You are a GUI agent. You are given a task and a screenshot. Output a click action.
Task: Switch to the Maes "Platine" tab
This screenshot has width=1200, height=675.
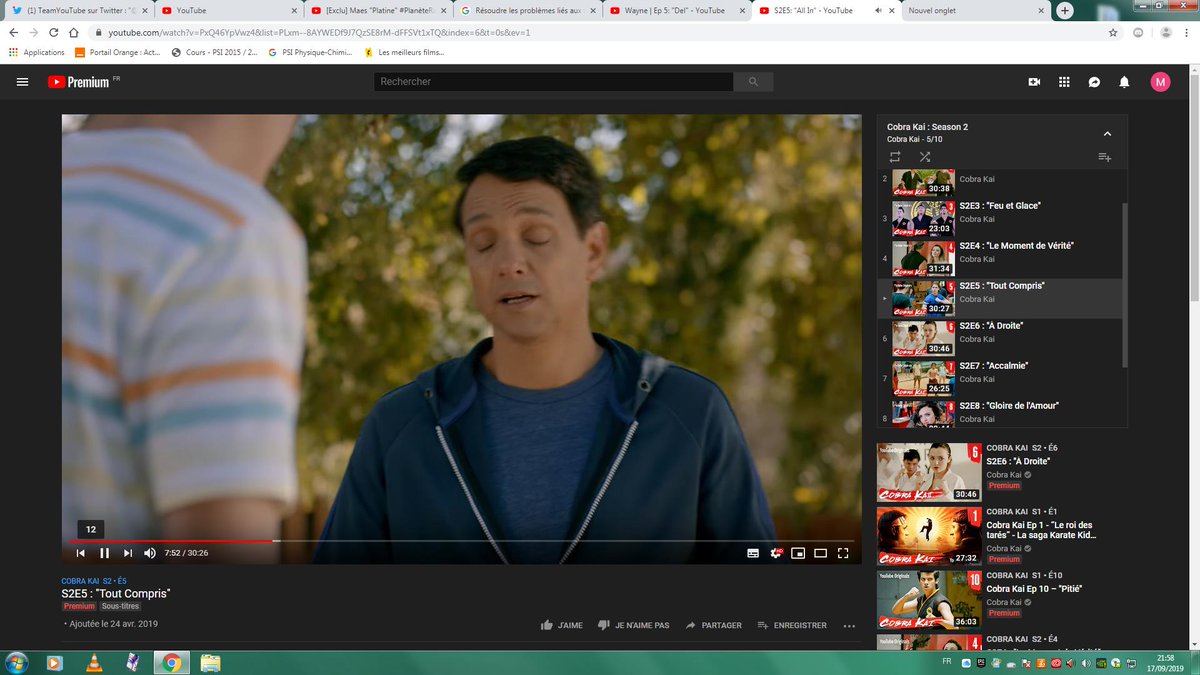pos(377,10)
